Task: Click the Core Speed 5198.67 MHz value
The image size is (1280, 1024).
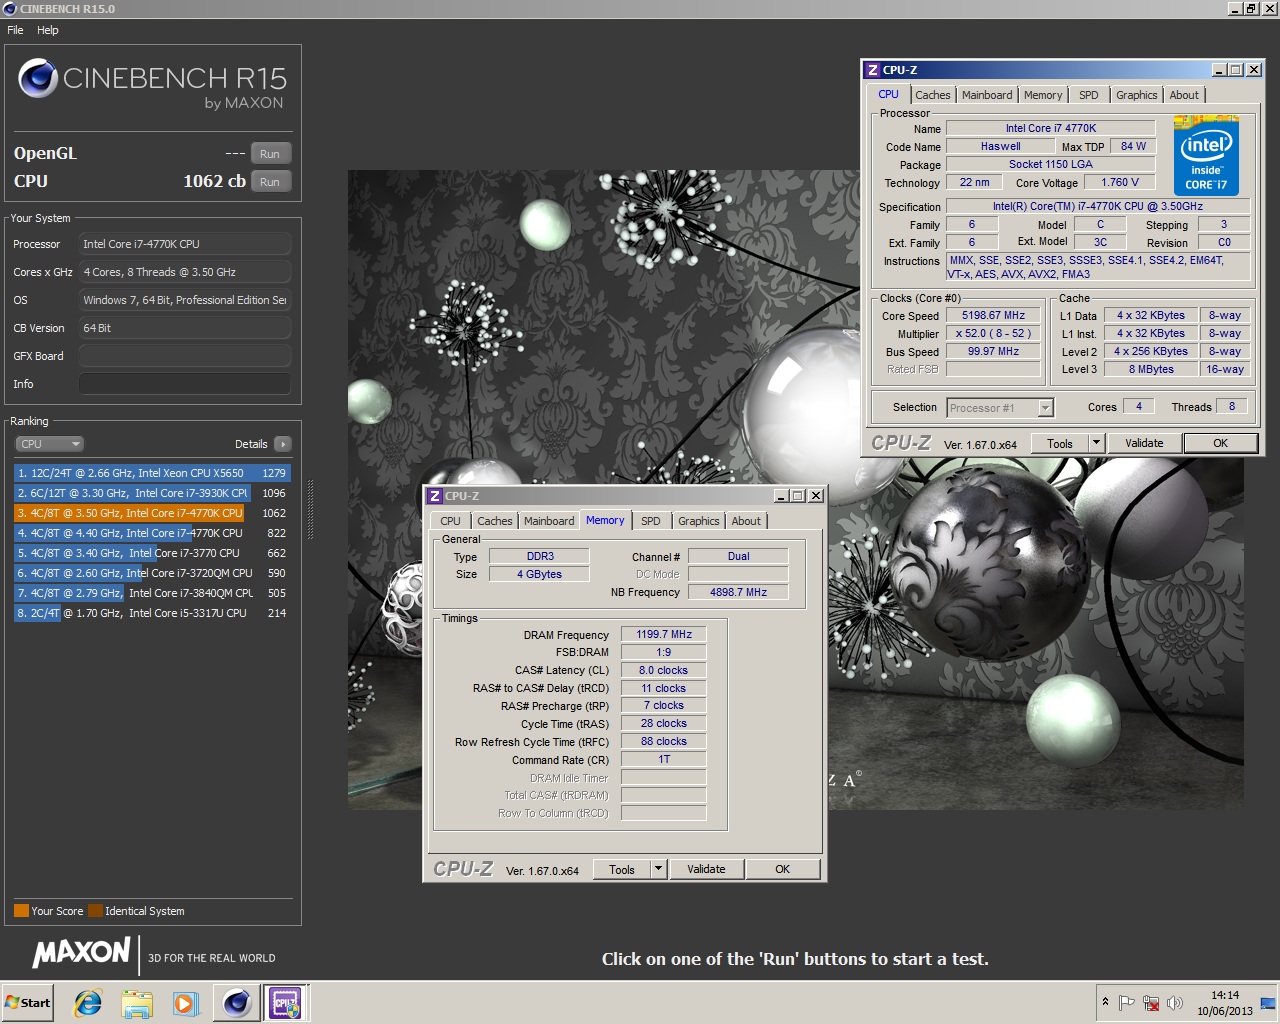Action: tap(994, 316)
